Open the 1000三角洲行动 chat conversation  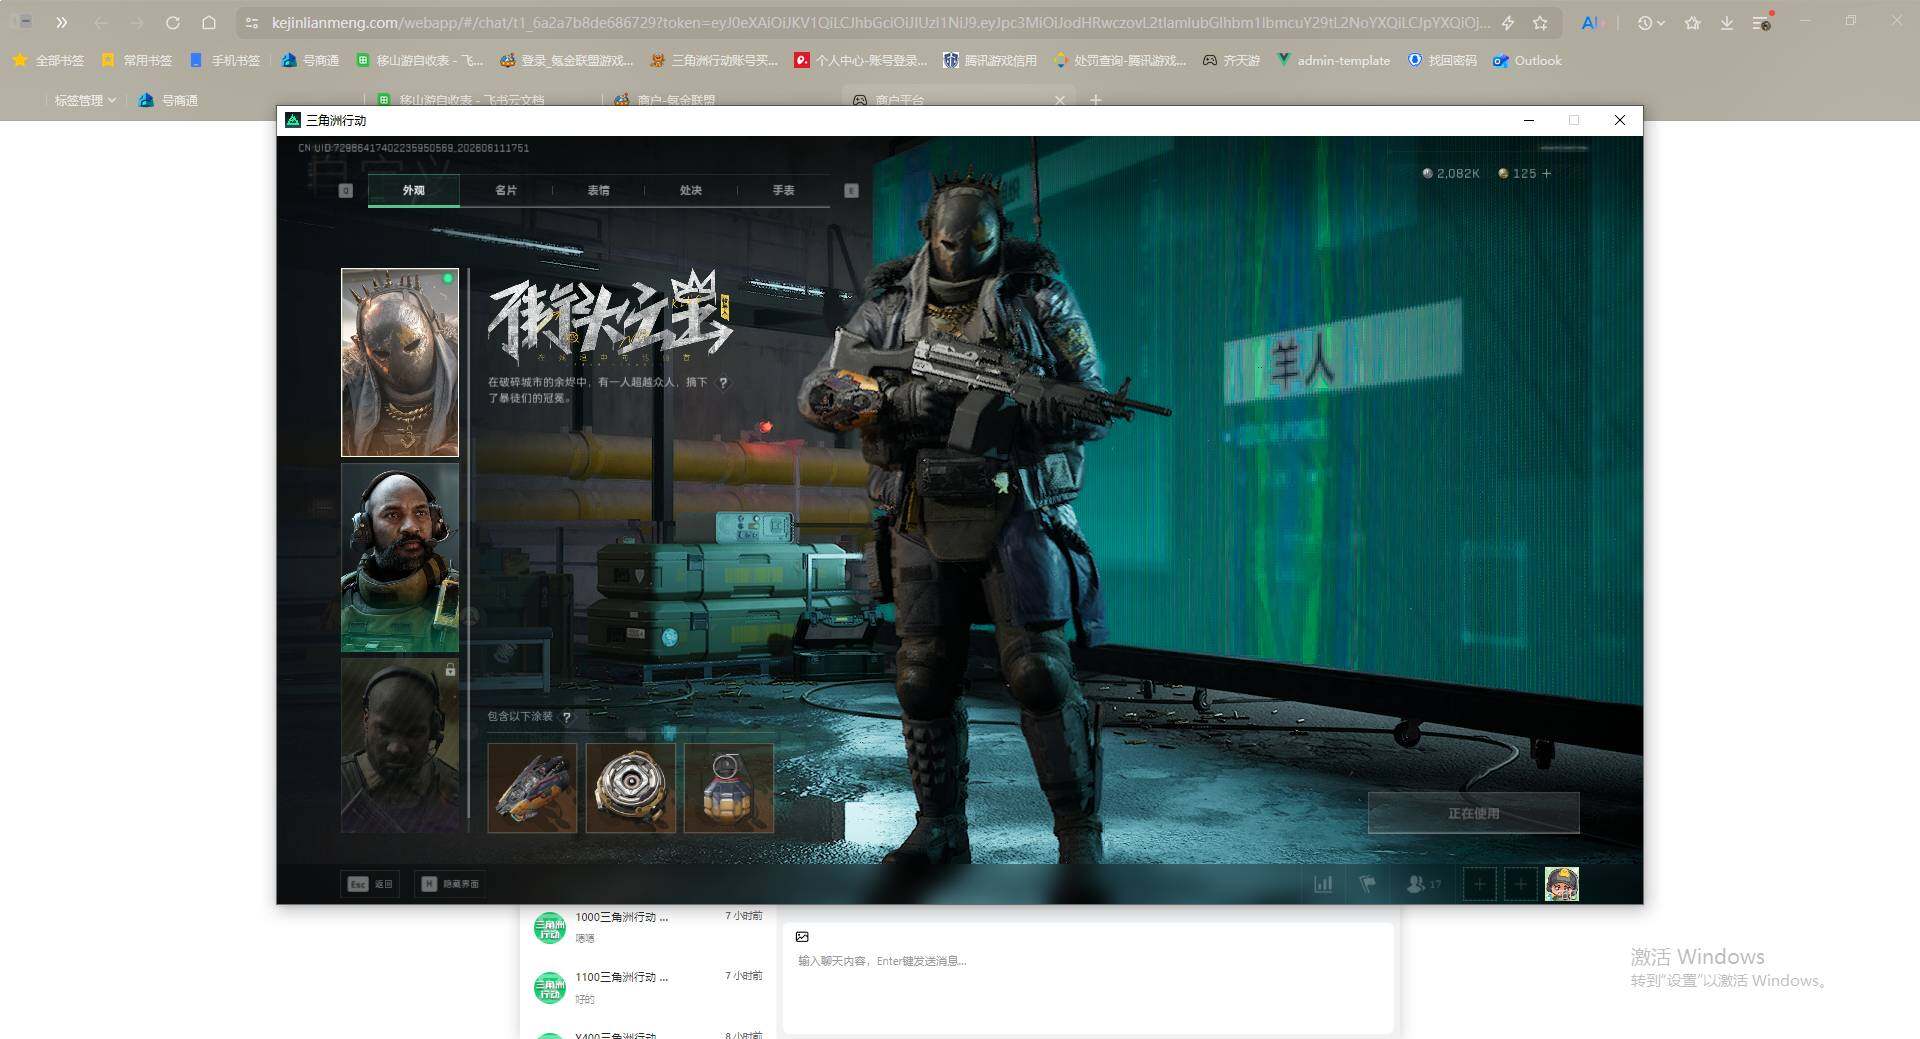coord(648,927)
